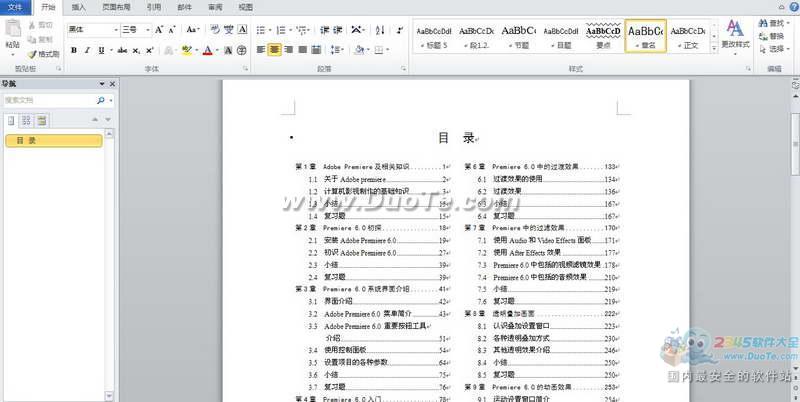Viewport: 800px width, 402px height.
Task: Show page thumbnails view in navigation pane
Action: coord(27,120)
